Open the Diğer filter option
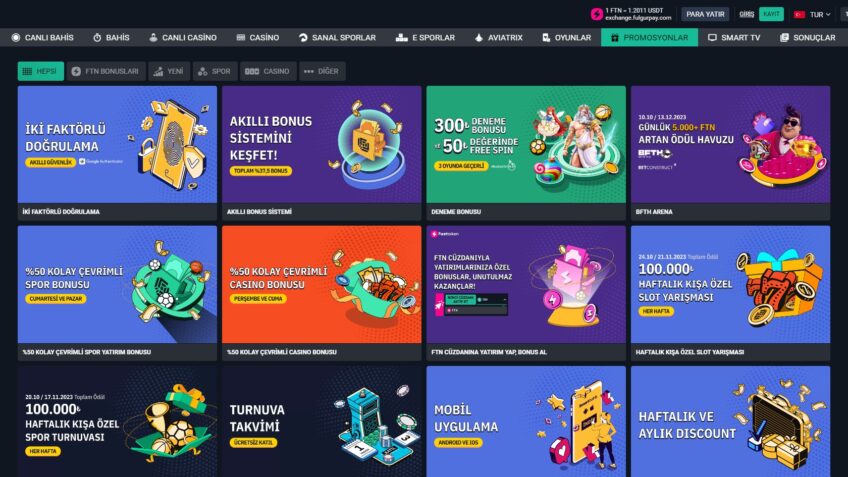Screen dimensions: 848x477 (322, 71)
